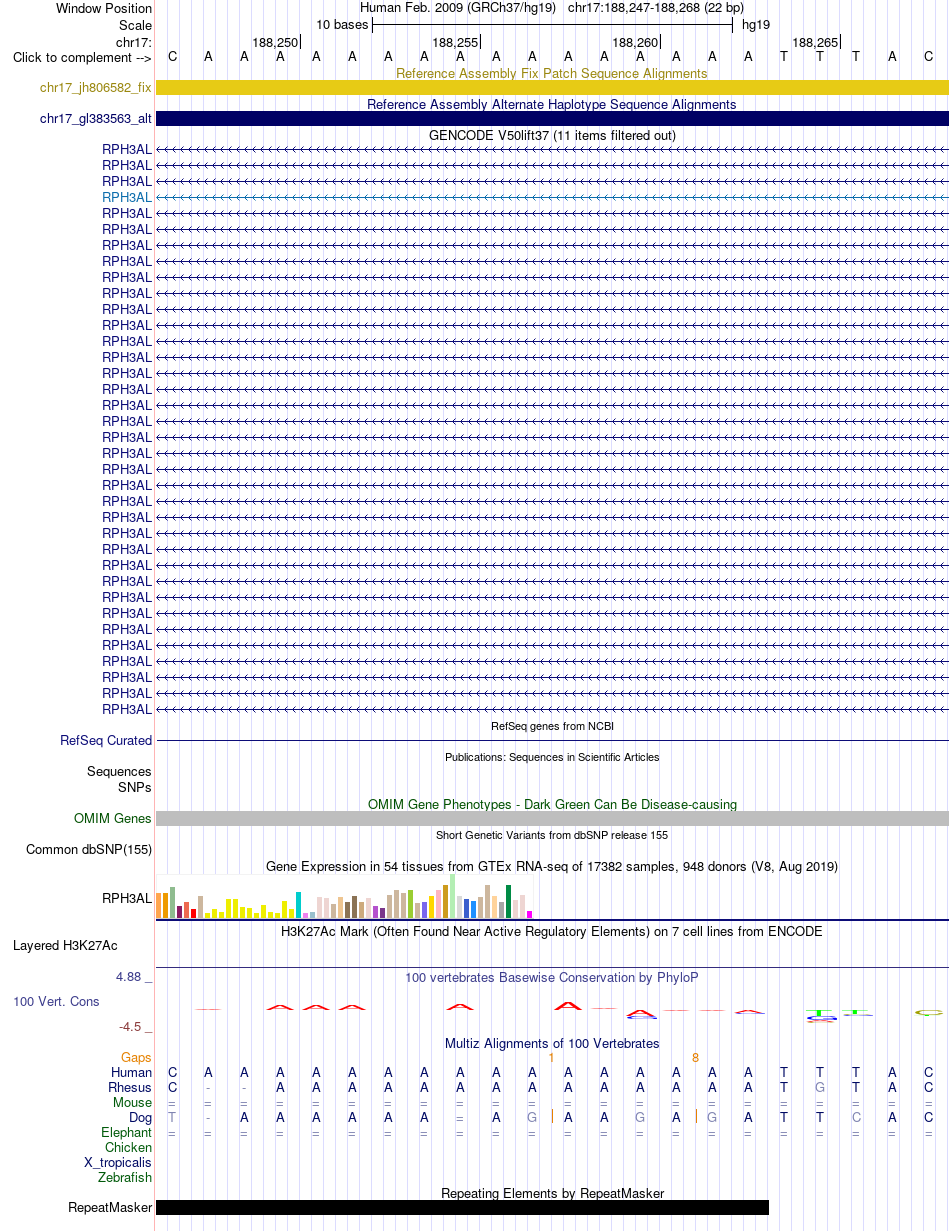Open the H3K27Ac Mark track title
Image resolution: width=950 pixels, height=1231 pixels.
click(552, 931)
